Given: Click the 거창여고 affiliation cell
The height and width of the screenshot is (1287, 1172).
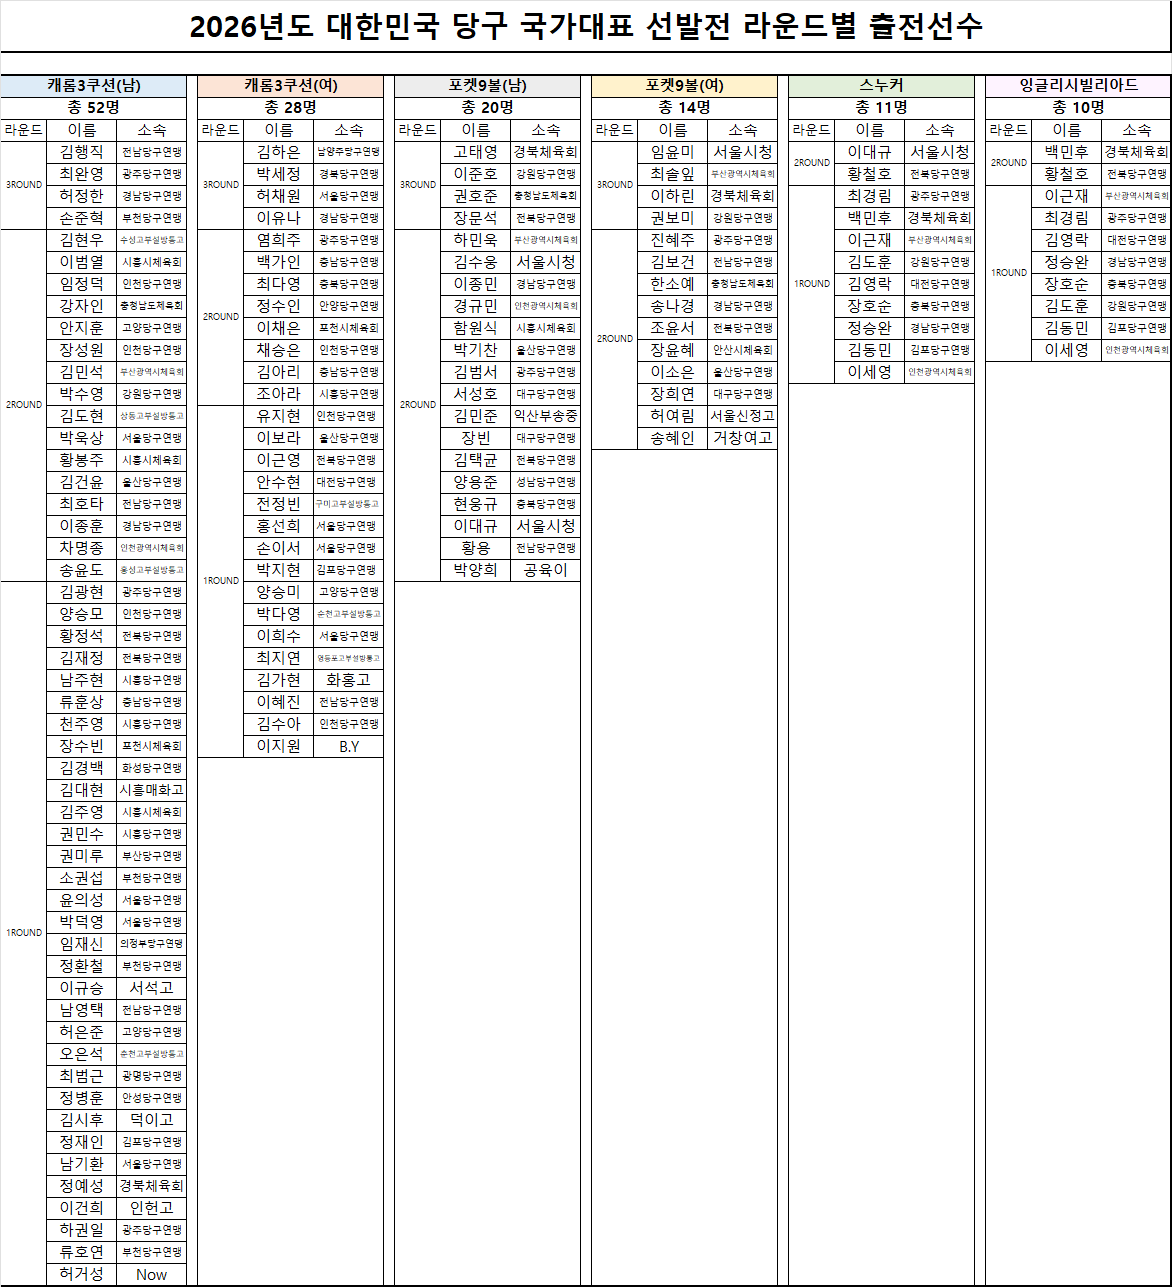Looking at the screenshot, I should [x=742, y=438].
